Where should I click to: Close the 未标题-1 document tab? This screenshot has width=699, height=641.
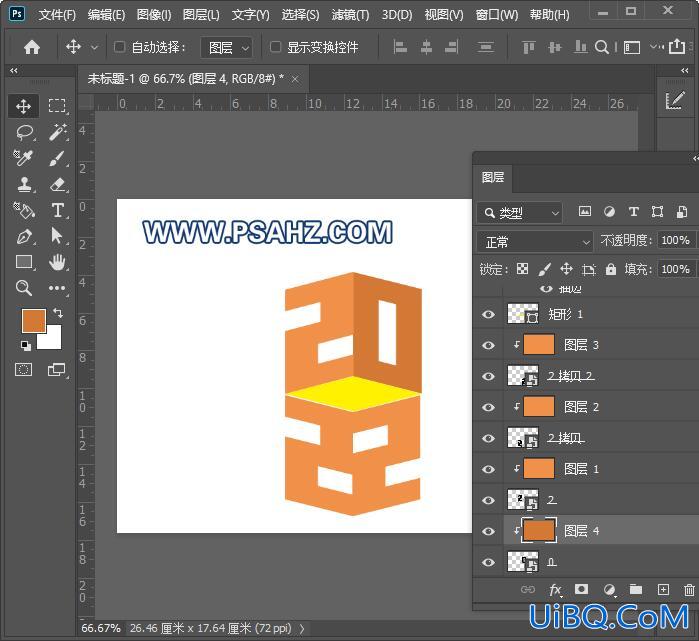(x=295, y=79)
